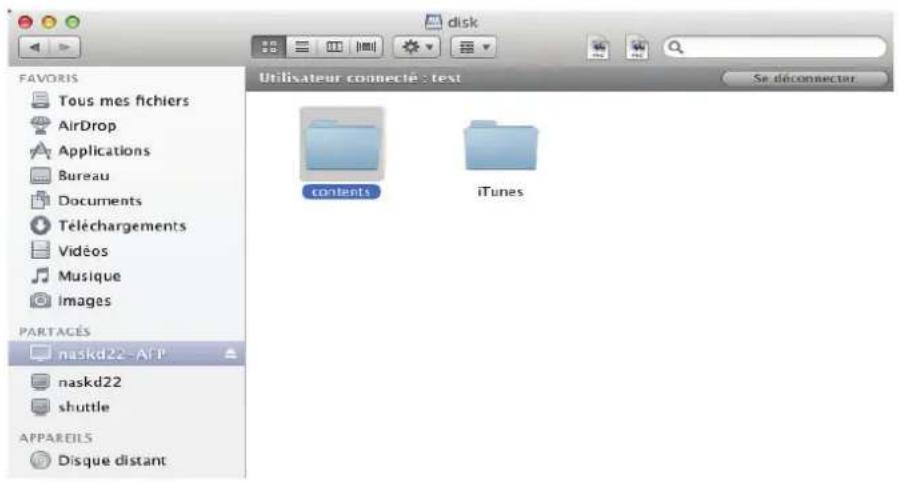Screen dimensions: 899x482
Task: Open Disque distant under Appareils
Action: click(x=110, y=461)
